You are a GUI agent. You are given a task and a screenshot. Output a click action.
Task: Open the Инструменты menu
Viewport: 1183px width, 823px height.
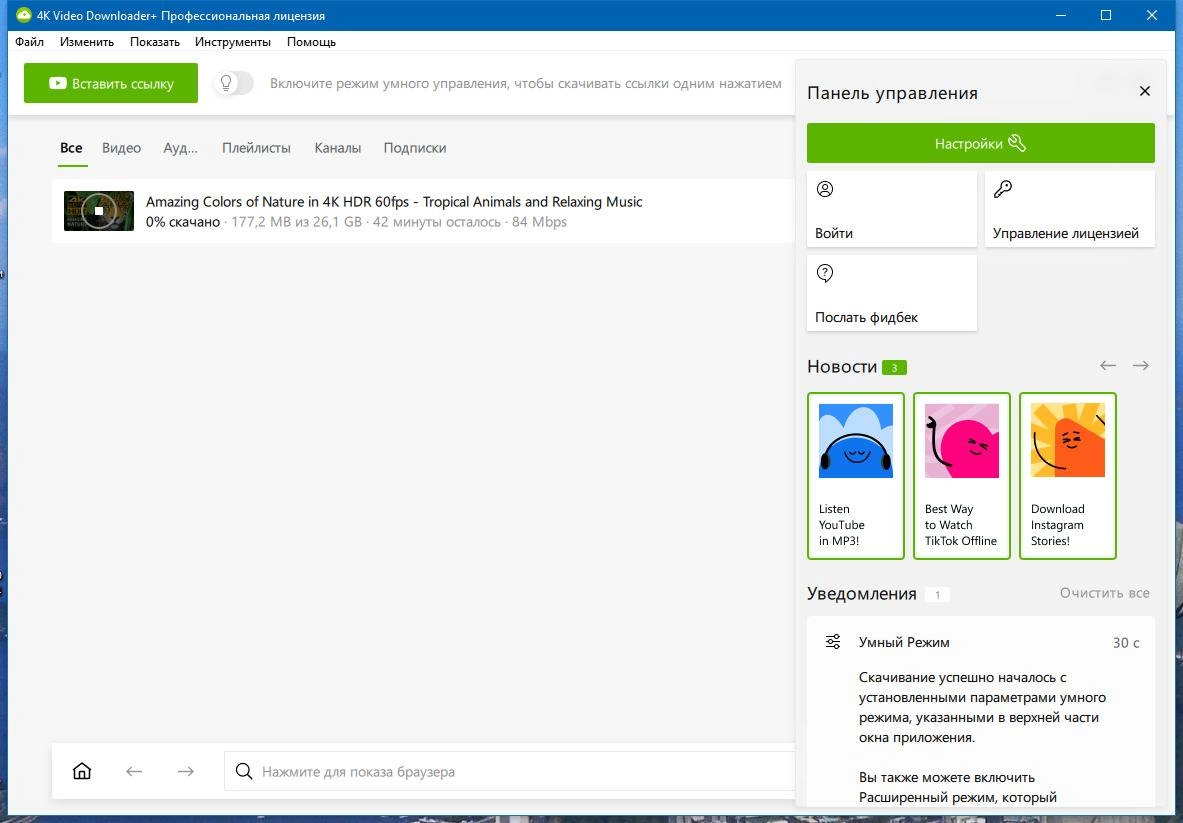tap(232, 42)
